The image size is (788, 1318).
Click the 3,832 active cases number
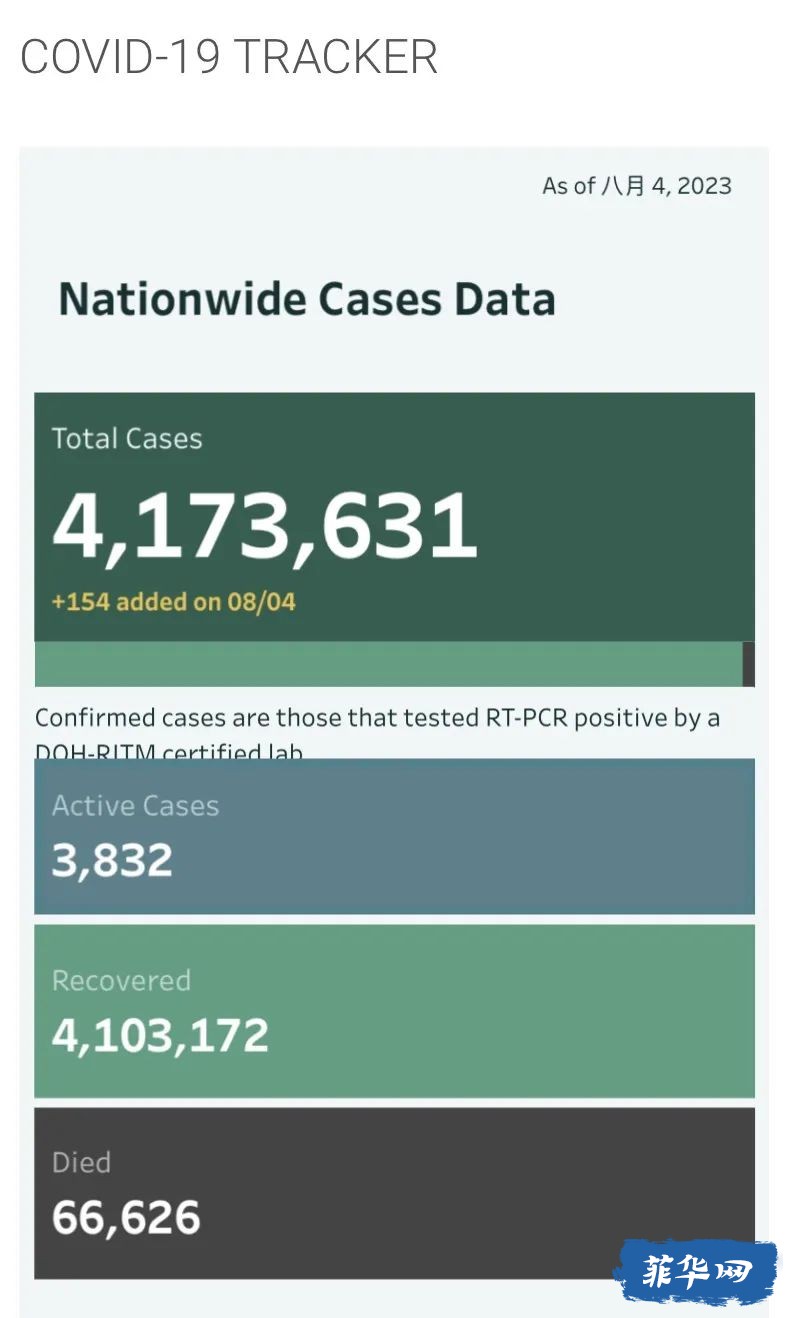112,860
